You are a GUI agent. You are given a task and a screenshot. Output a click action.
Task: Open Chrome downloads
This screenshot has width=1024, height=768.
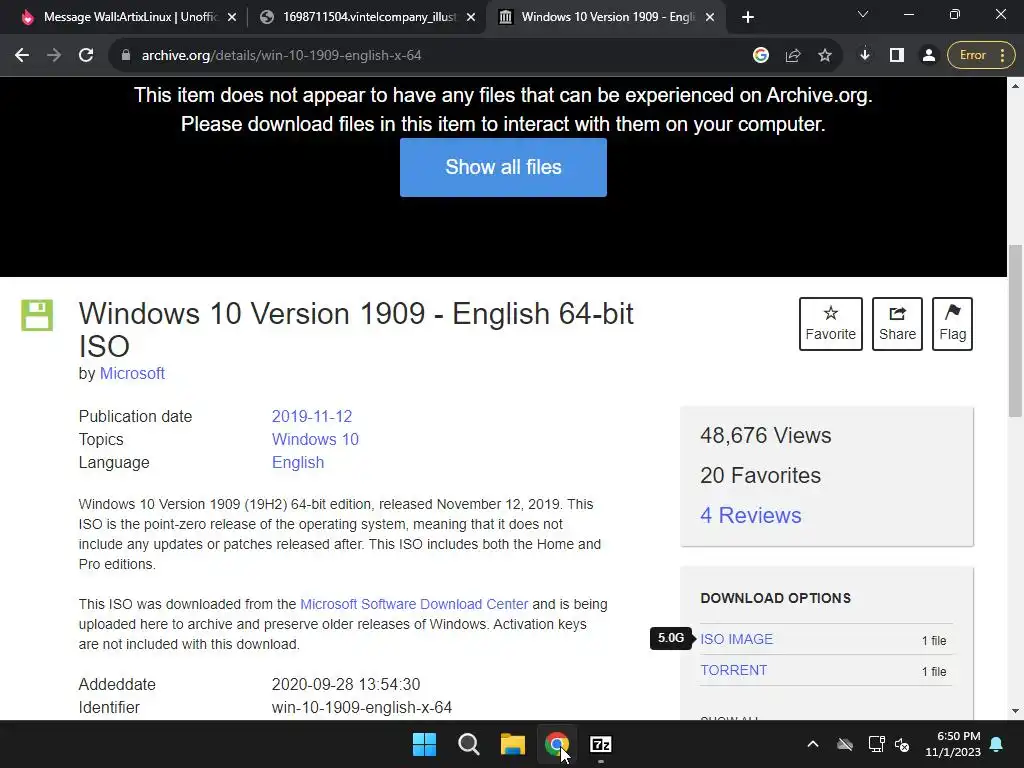pos(865,56)
